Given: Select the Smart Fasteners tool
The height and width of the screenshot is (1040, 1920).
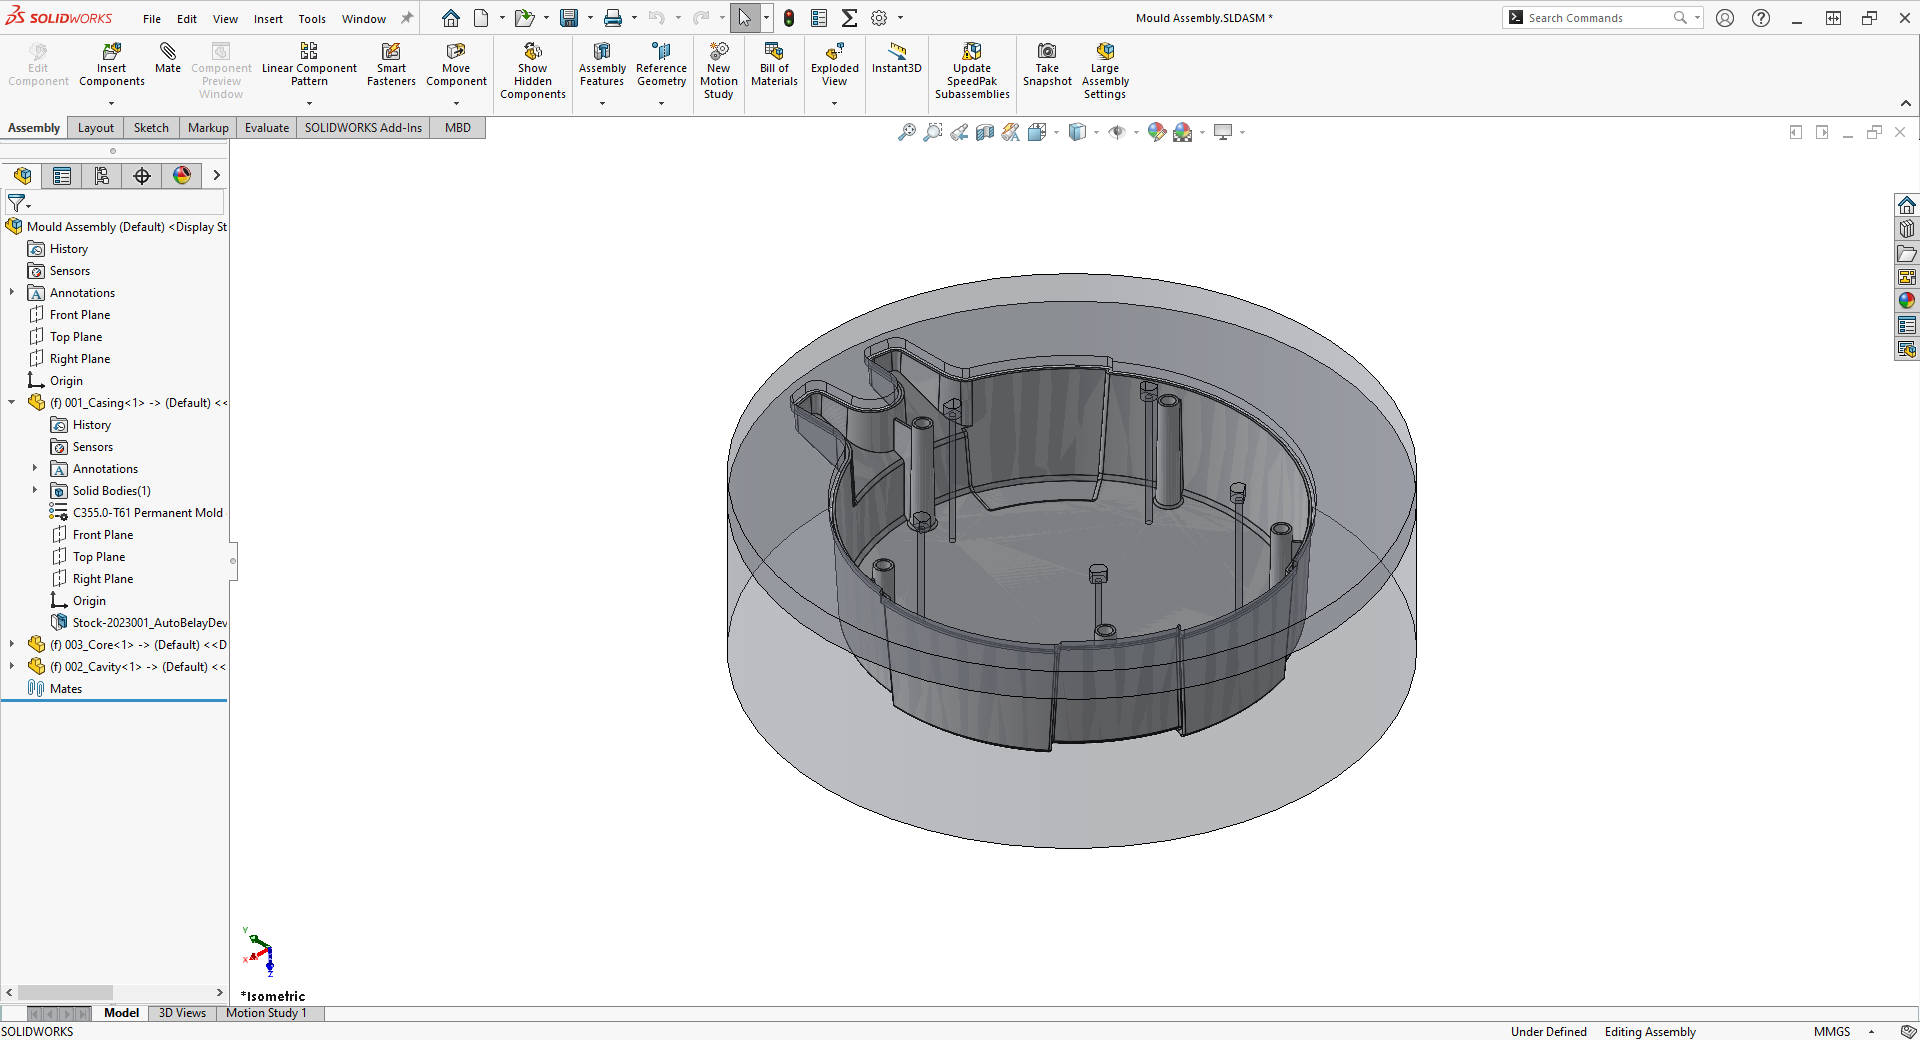Looking at the screenshot, I should click(x=390, y=65).
